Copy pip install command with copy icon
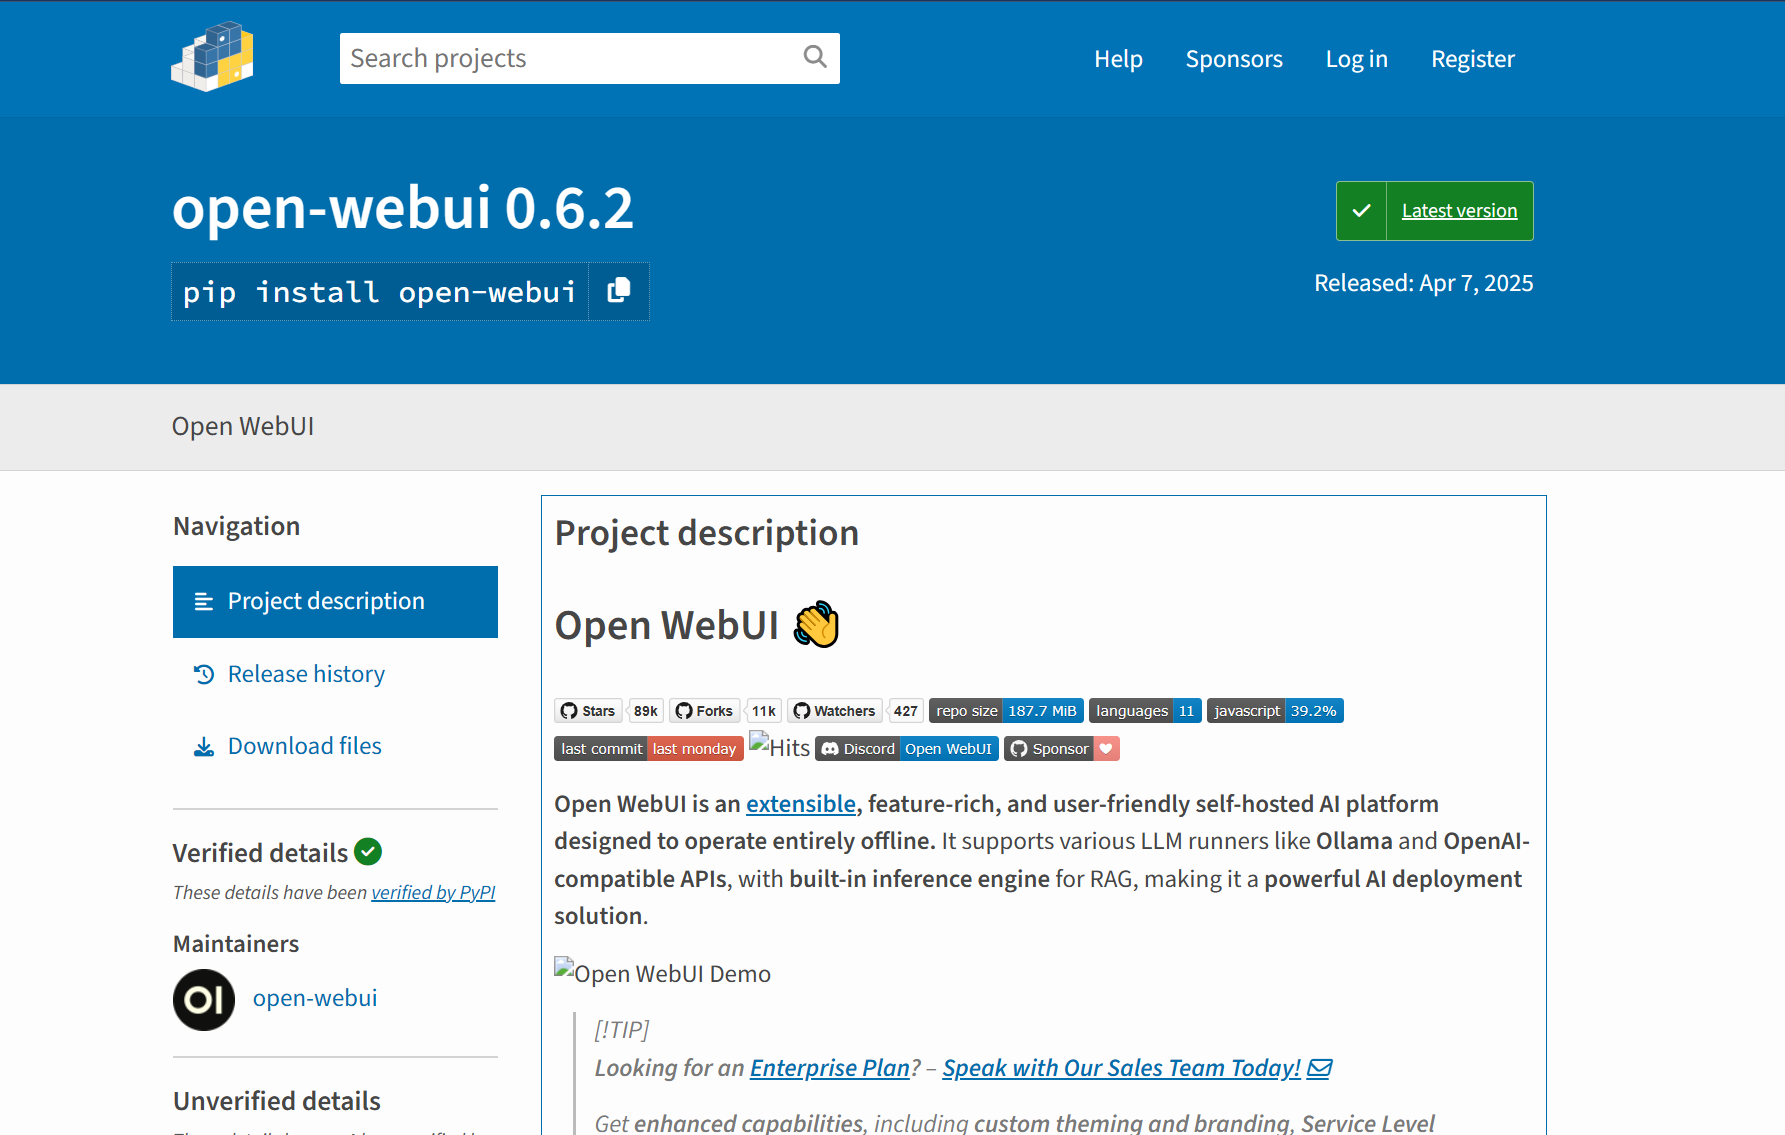This screenshot has height=1135, width=1785. click(x=619, y=291)
